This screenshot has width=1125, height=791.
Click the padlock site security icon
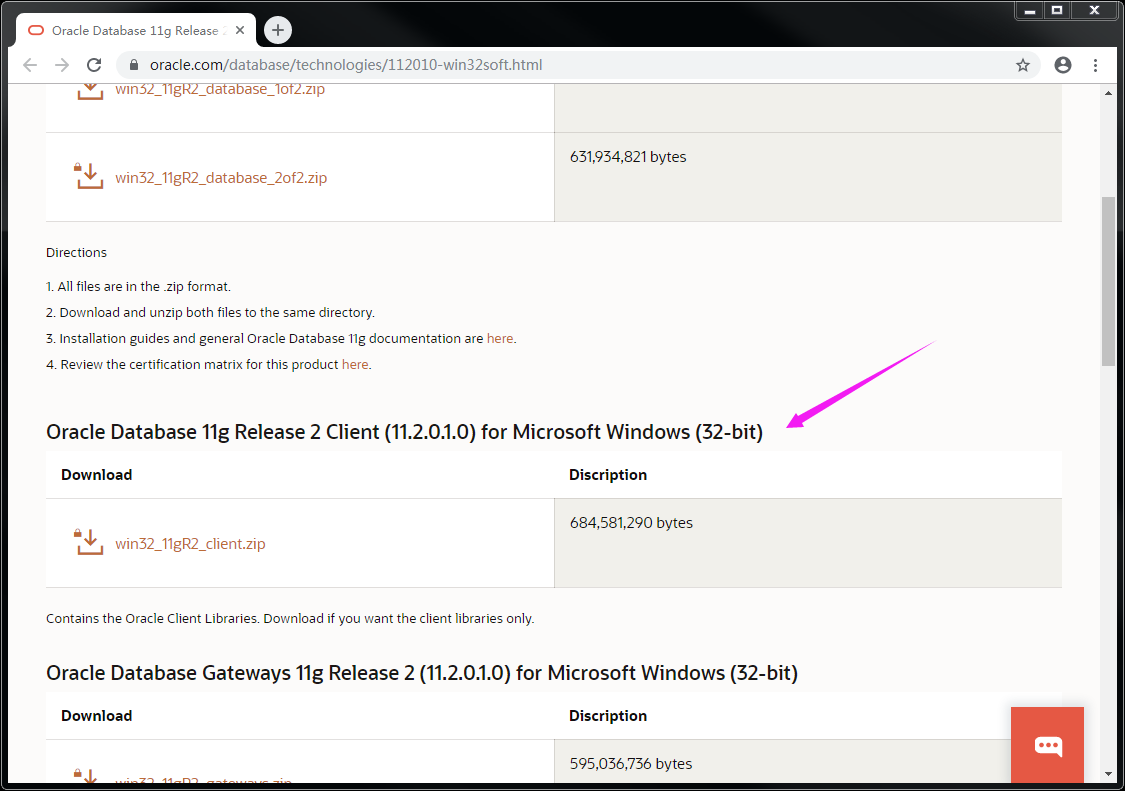[133, 65]
